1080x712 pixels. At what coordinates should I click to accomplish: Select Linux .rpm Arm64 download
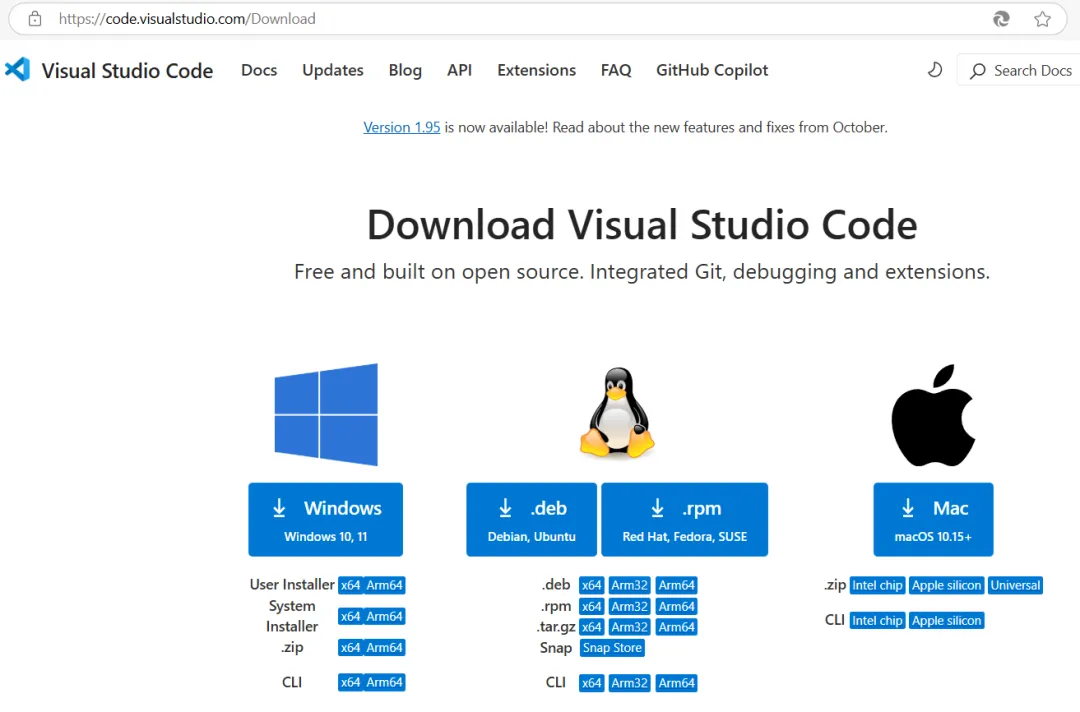[676, 607]
